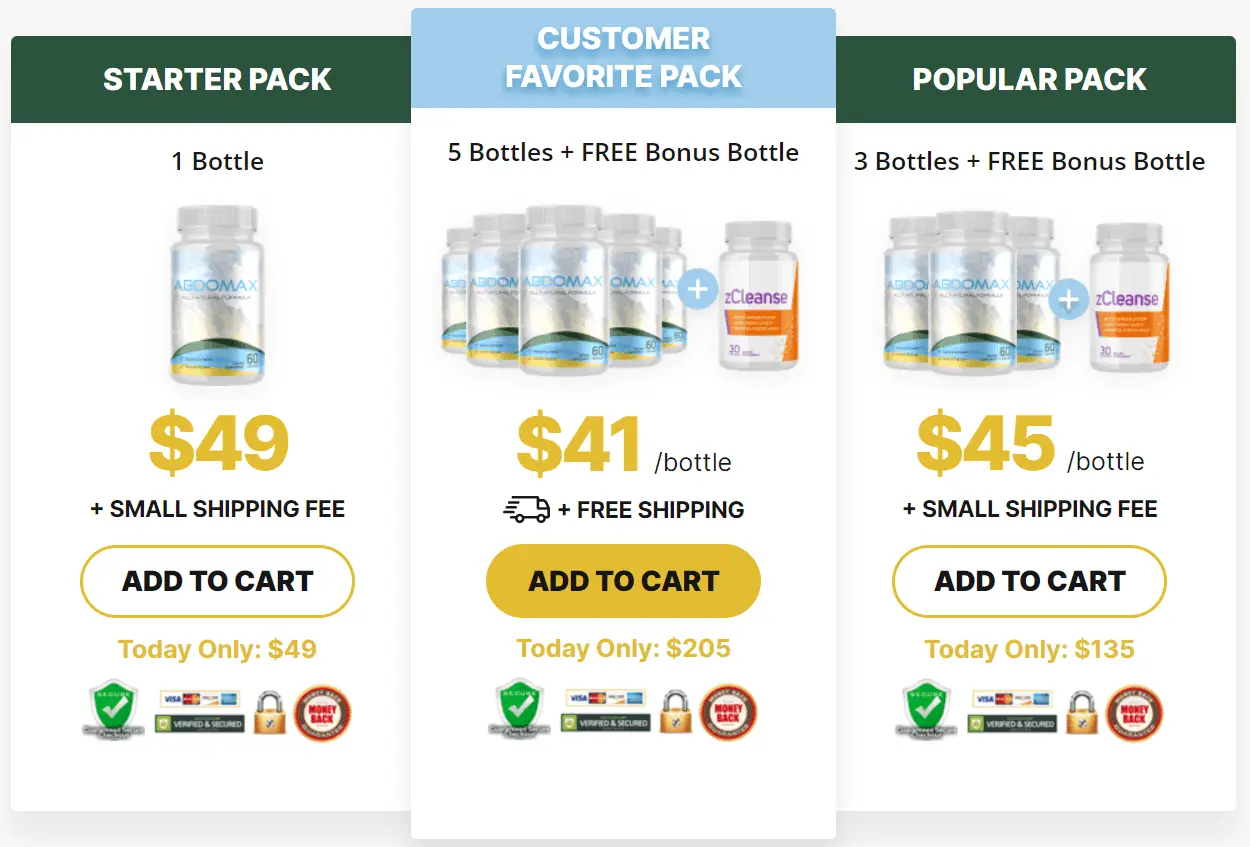Click the gold padlock icon under Popular Pack

click(x=1082, y=711)
